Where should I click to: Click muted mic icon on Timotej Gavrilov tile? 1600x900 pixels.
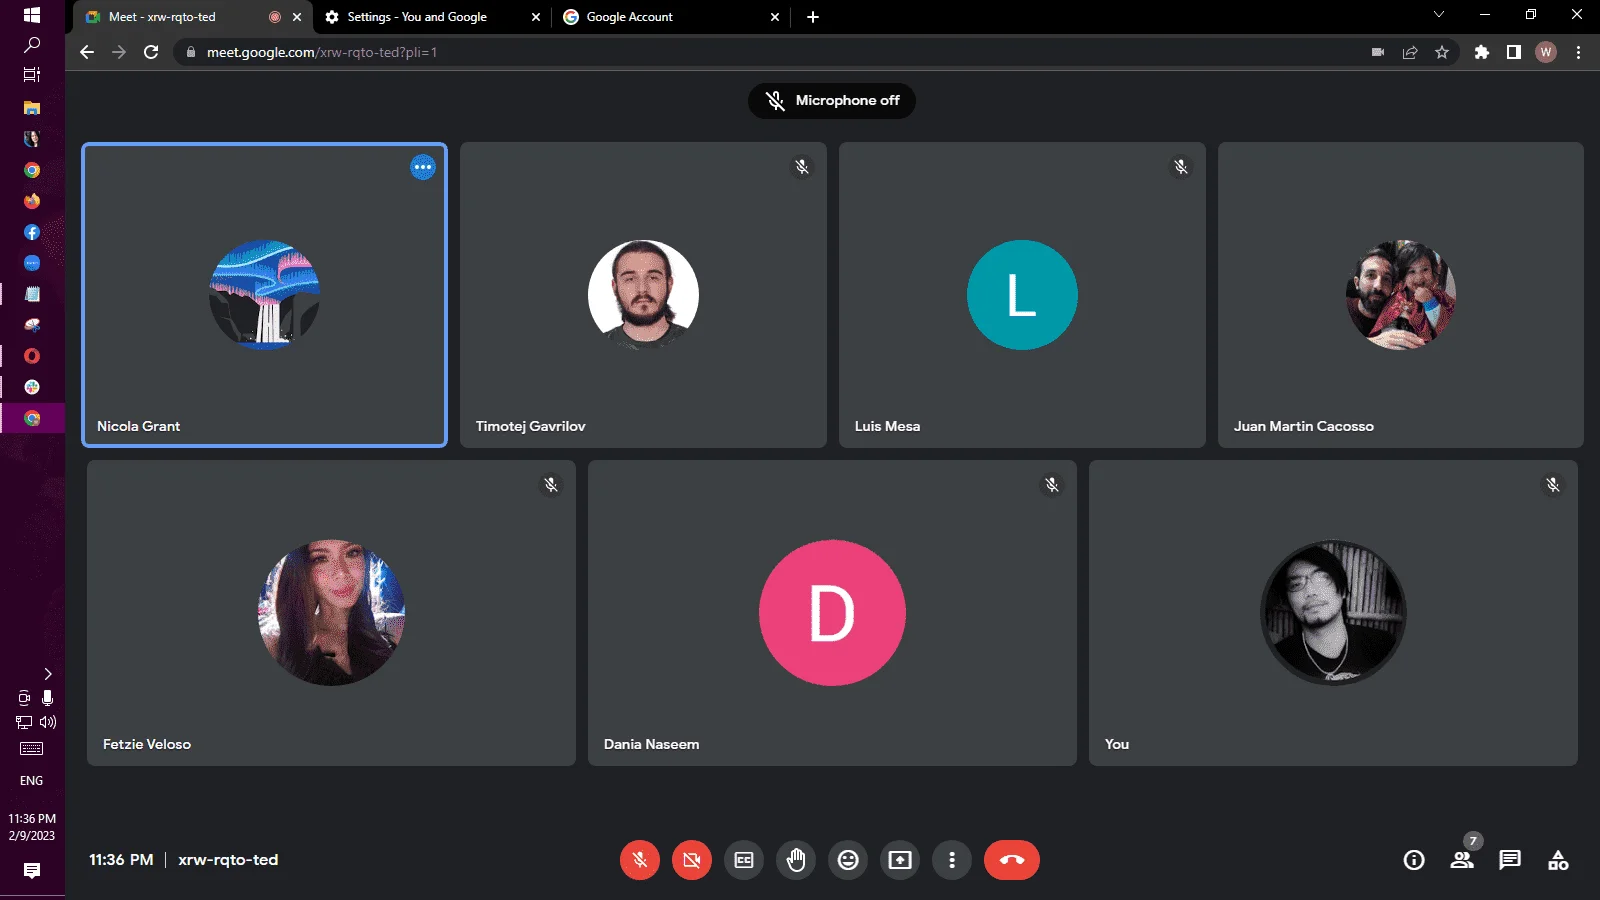coord(802,167)
